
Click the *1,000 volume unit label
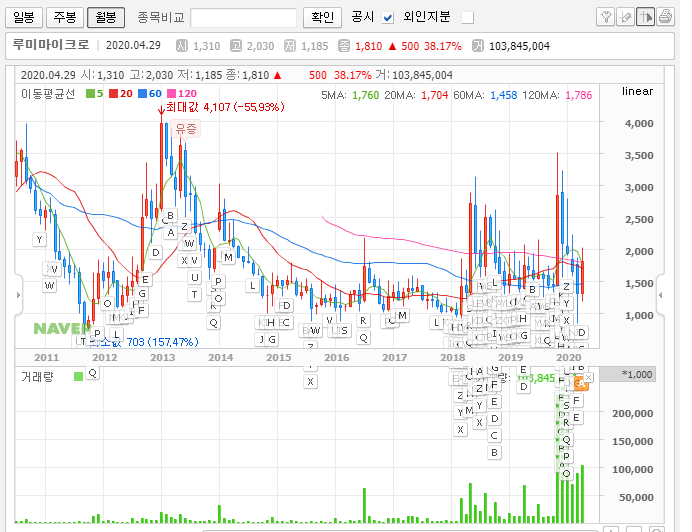[637, 374]
